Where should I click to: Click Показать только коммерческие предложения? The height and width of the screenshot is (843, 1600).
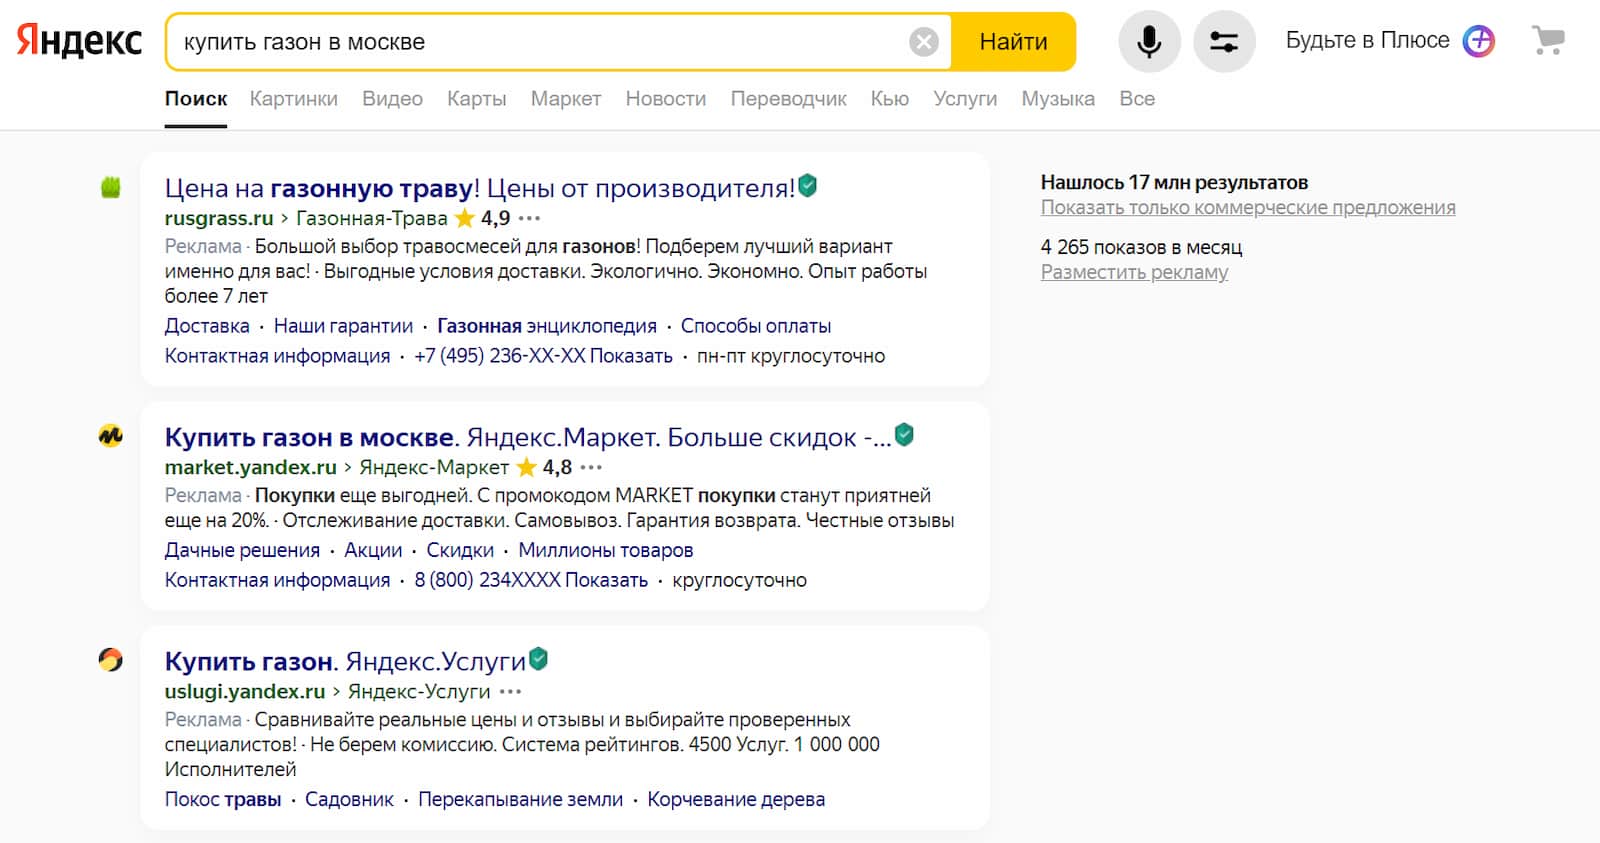coord(1248,207)
